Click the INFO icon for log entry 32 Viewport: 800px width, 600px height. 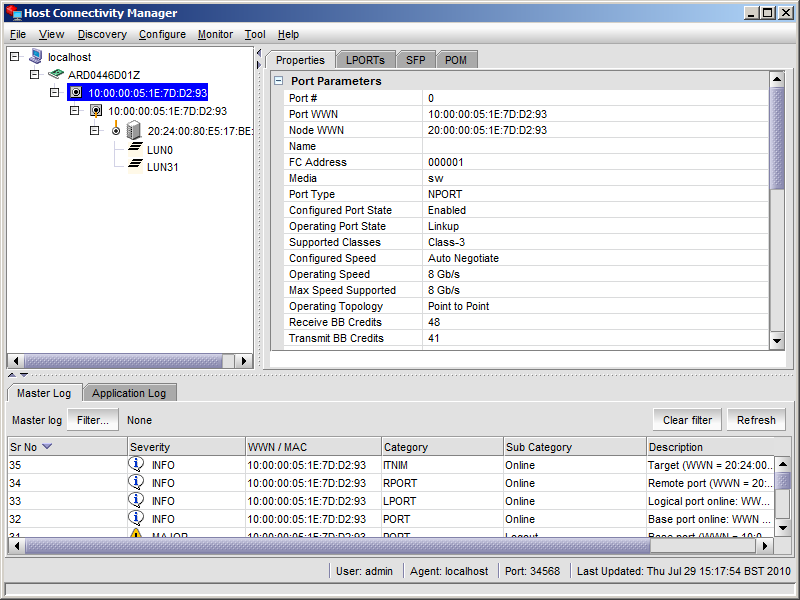[136, 518]
